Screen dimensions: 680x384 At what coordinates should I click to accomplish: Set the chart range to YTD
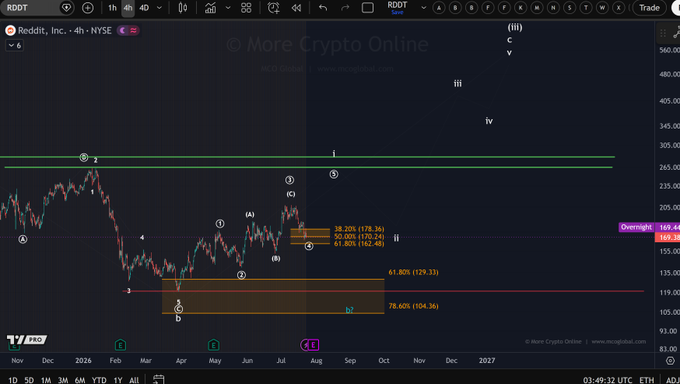tap(99, 380)
